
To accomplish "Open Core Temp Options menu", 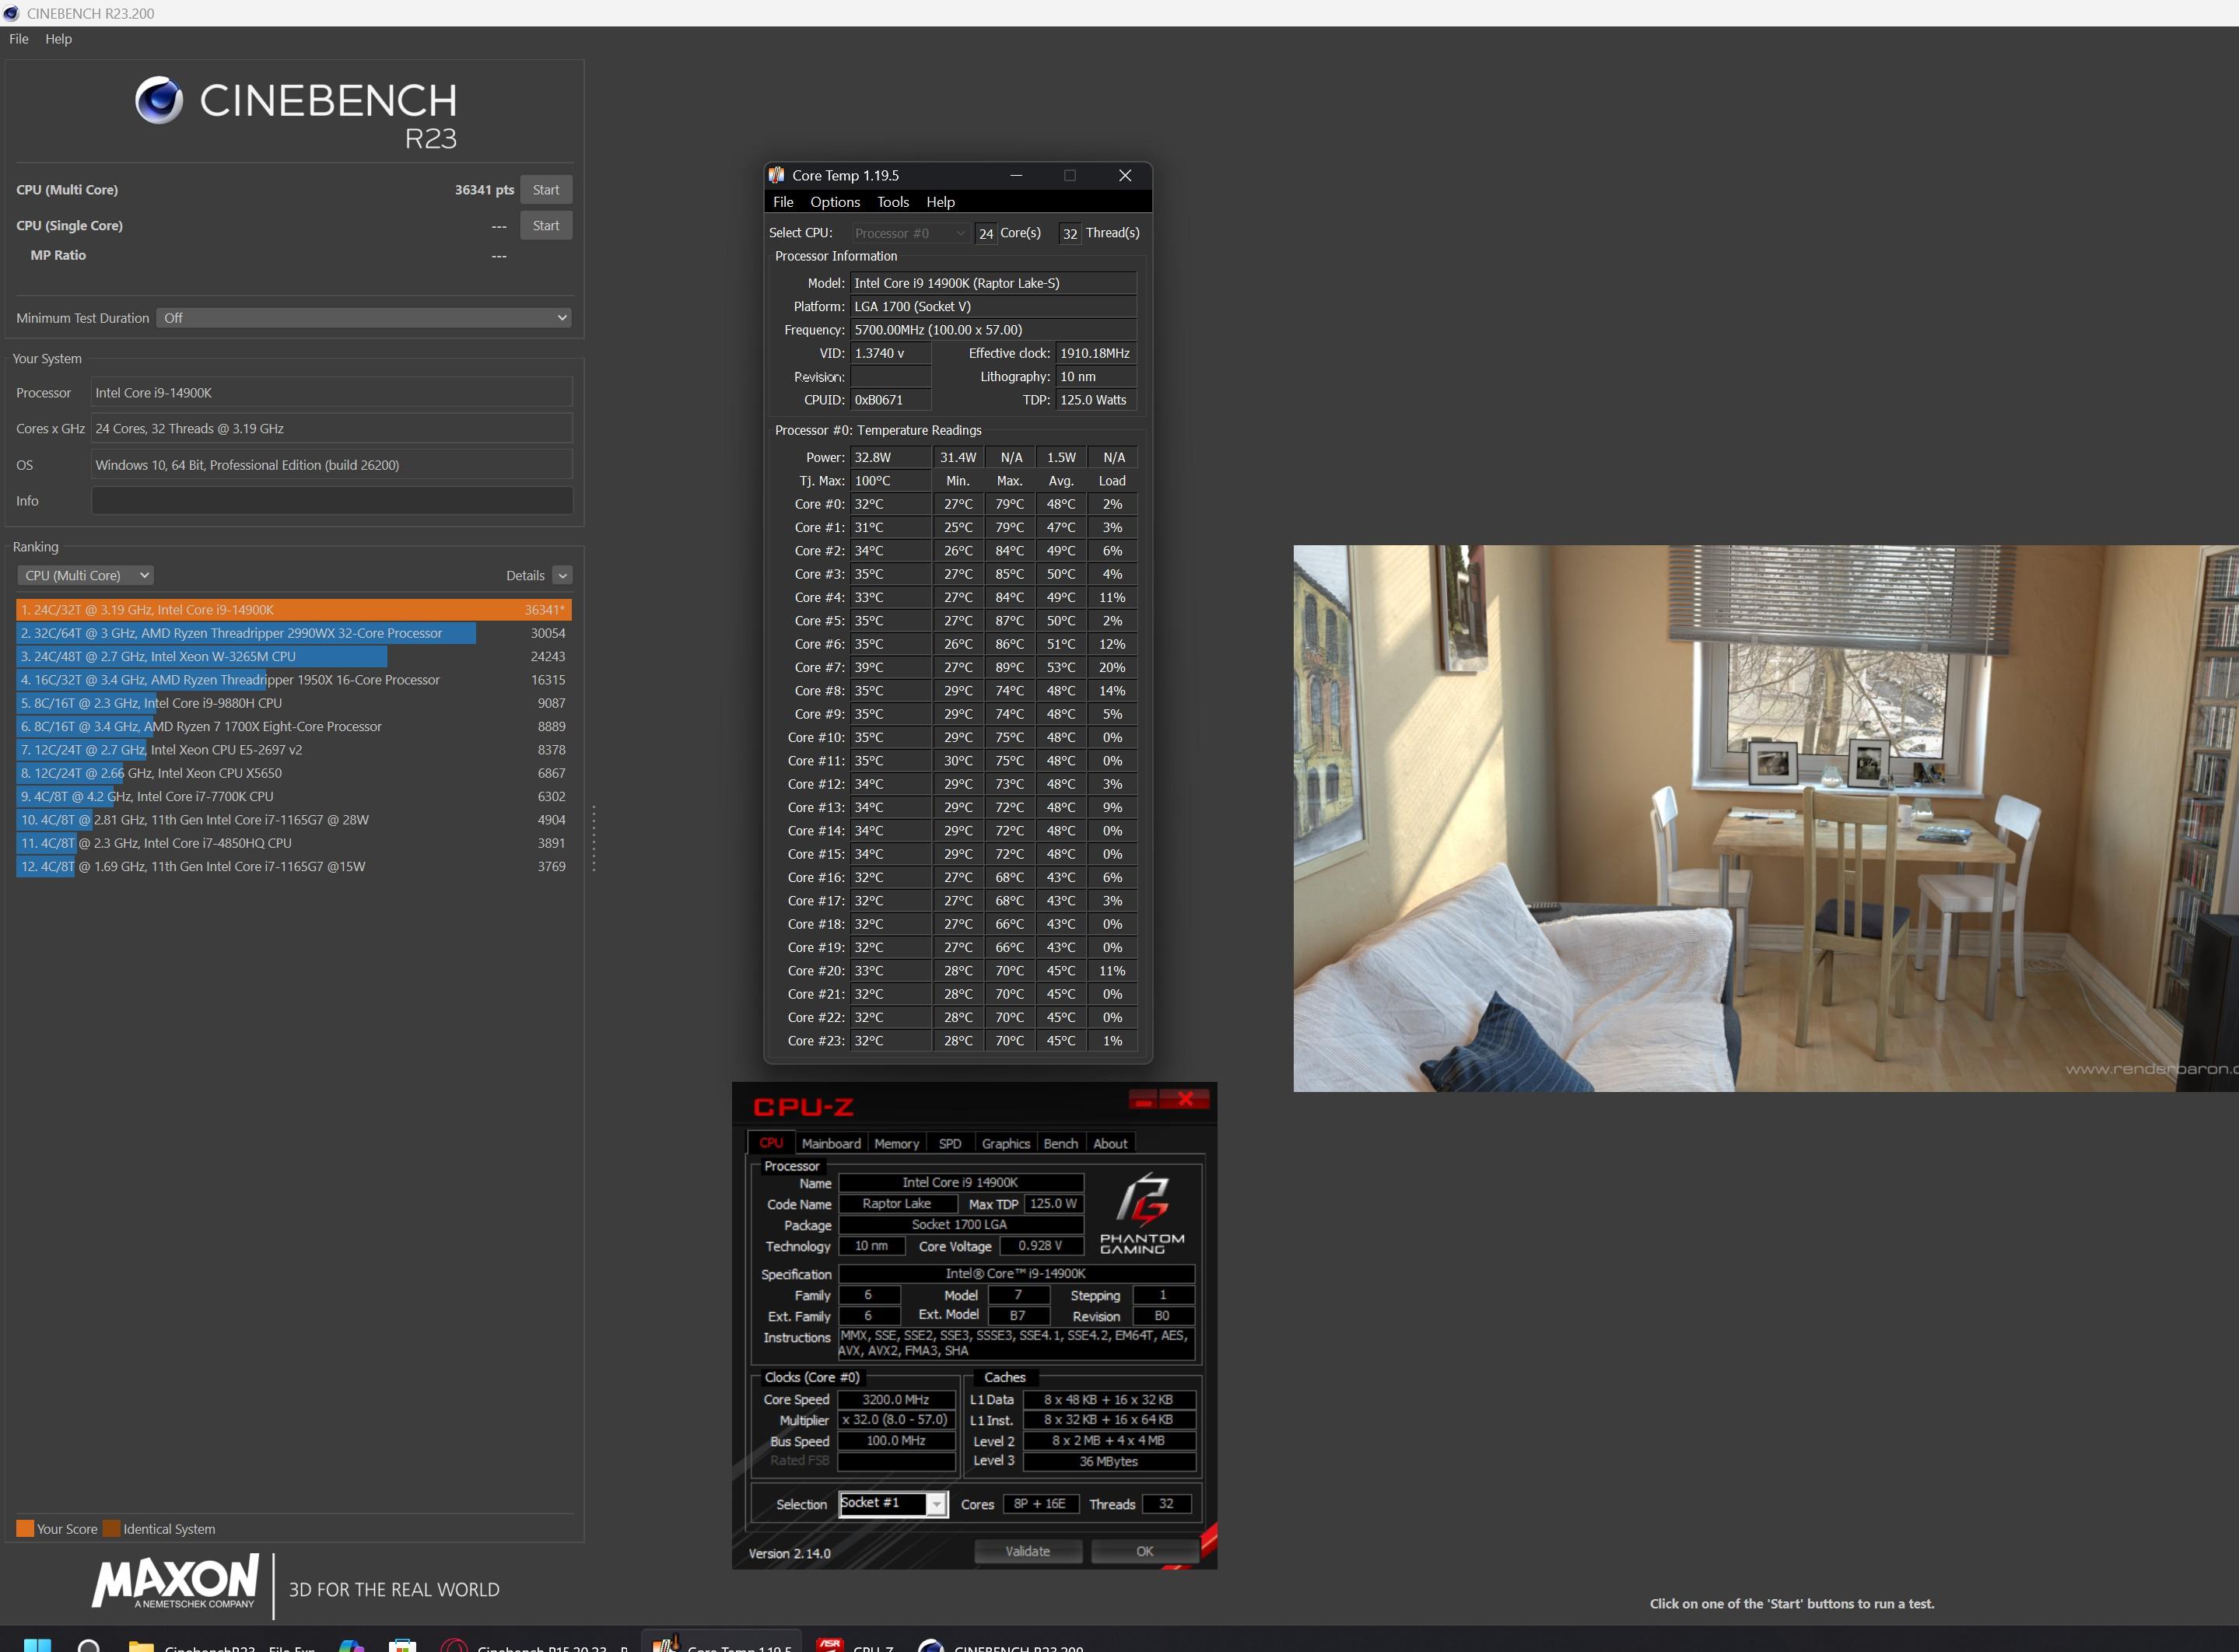I will [834, 202].
